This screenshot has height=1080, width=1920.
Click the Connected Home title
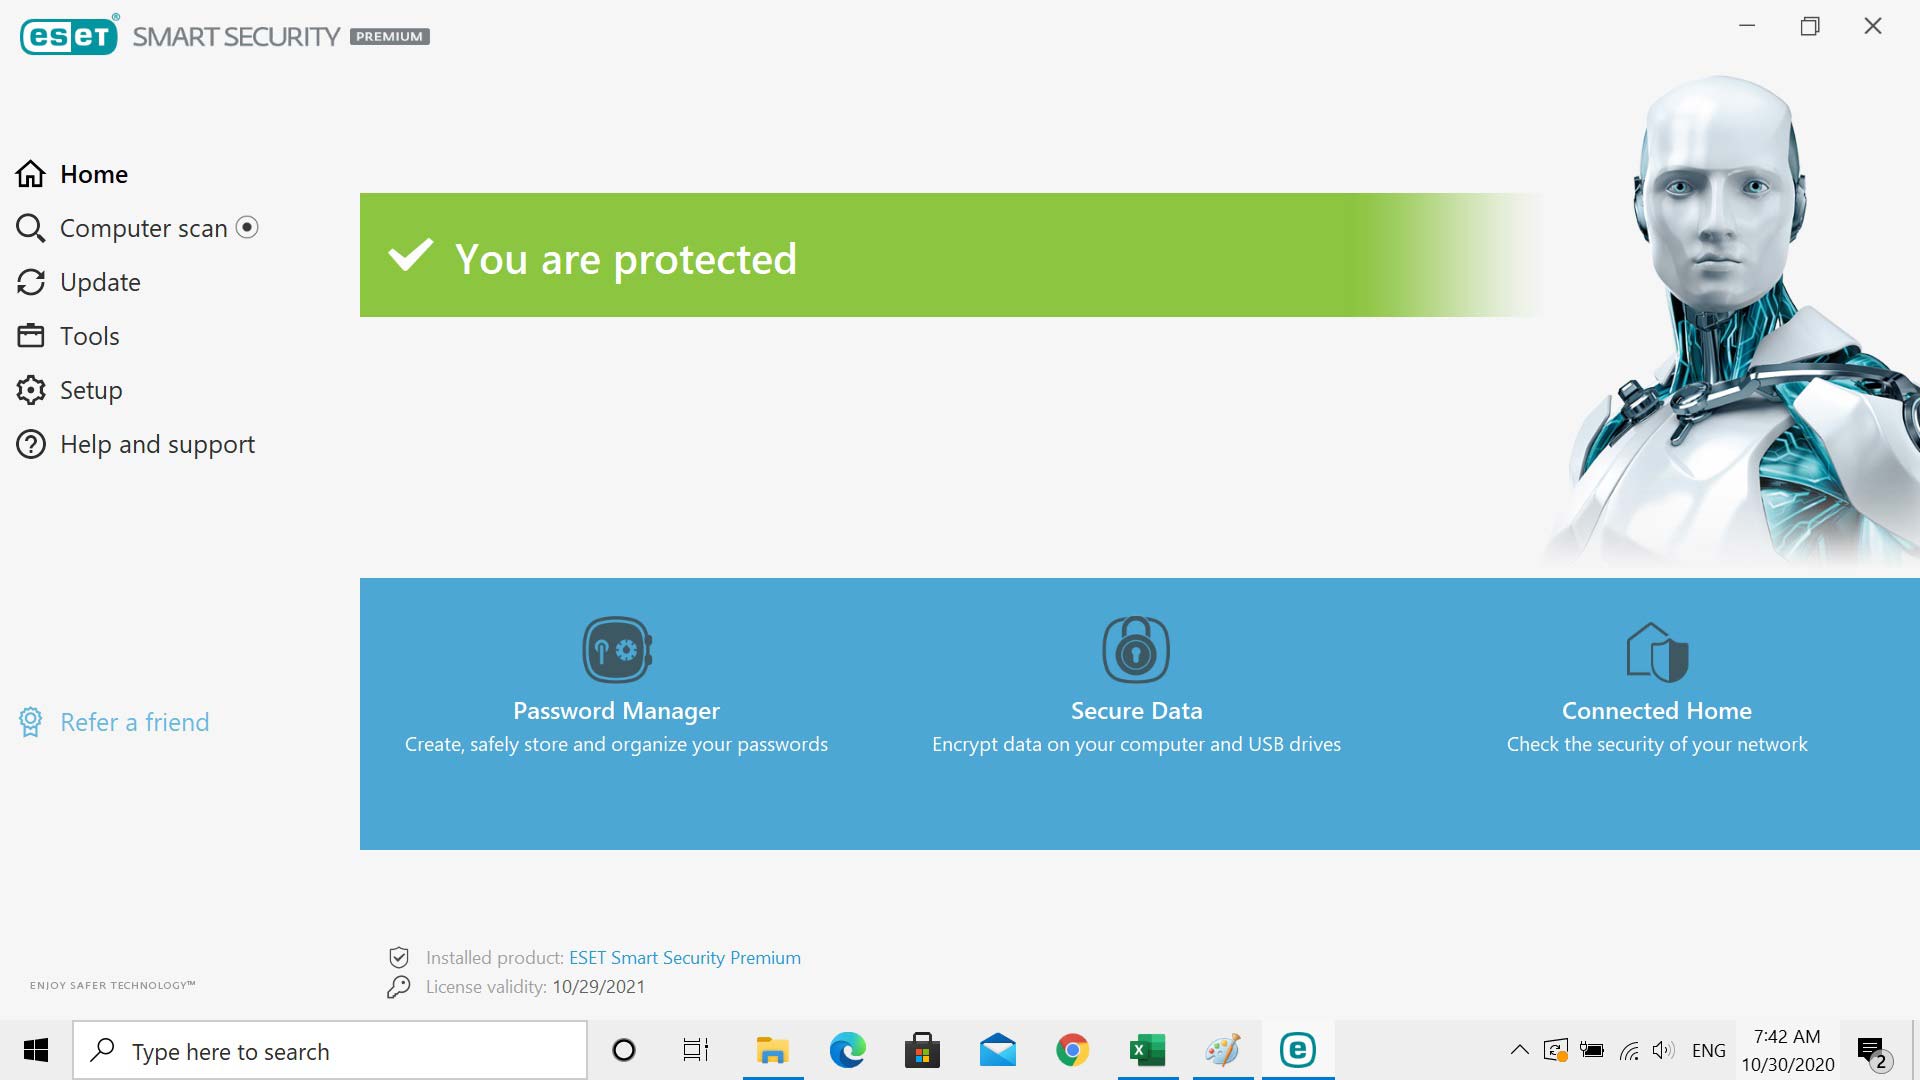(x=1657, y=711)
